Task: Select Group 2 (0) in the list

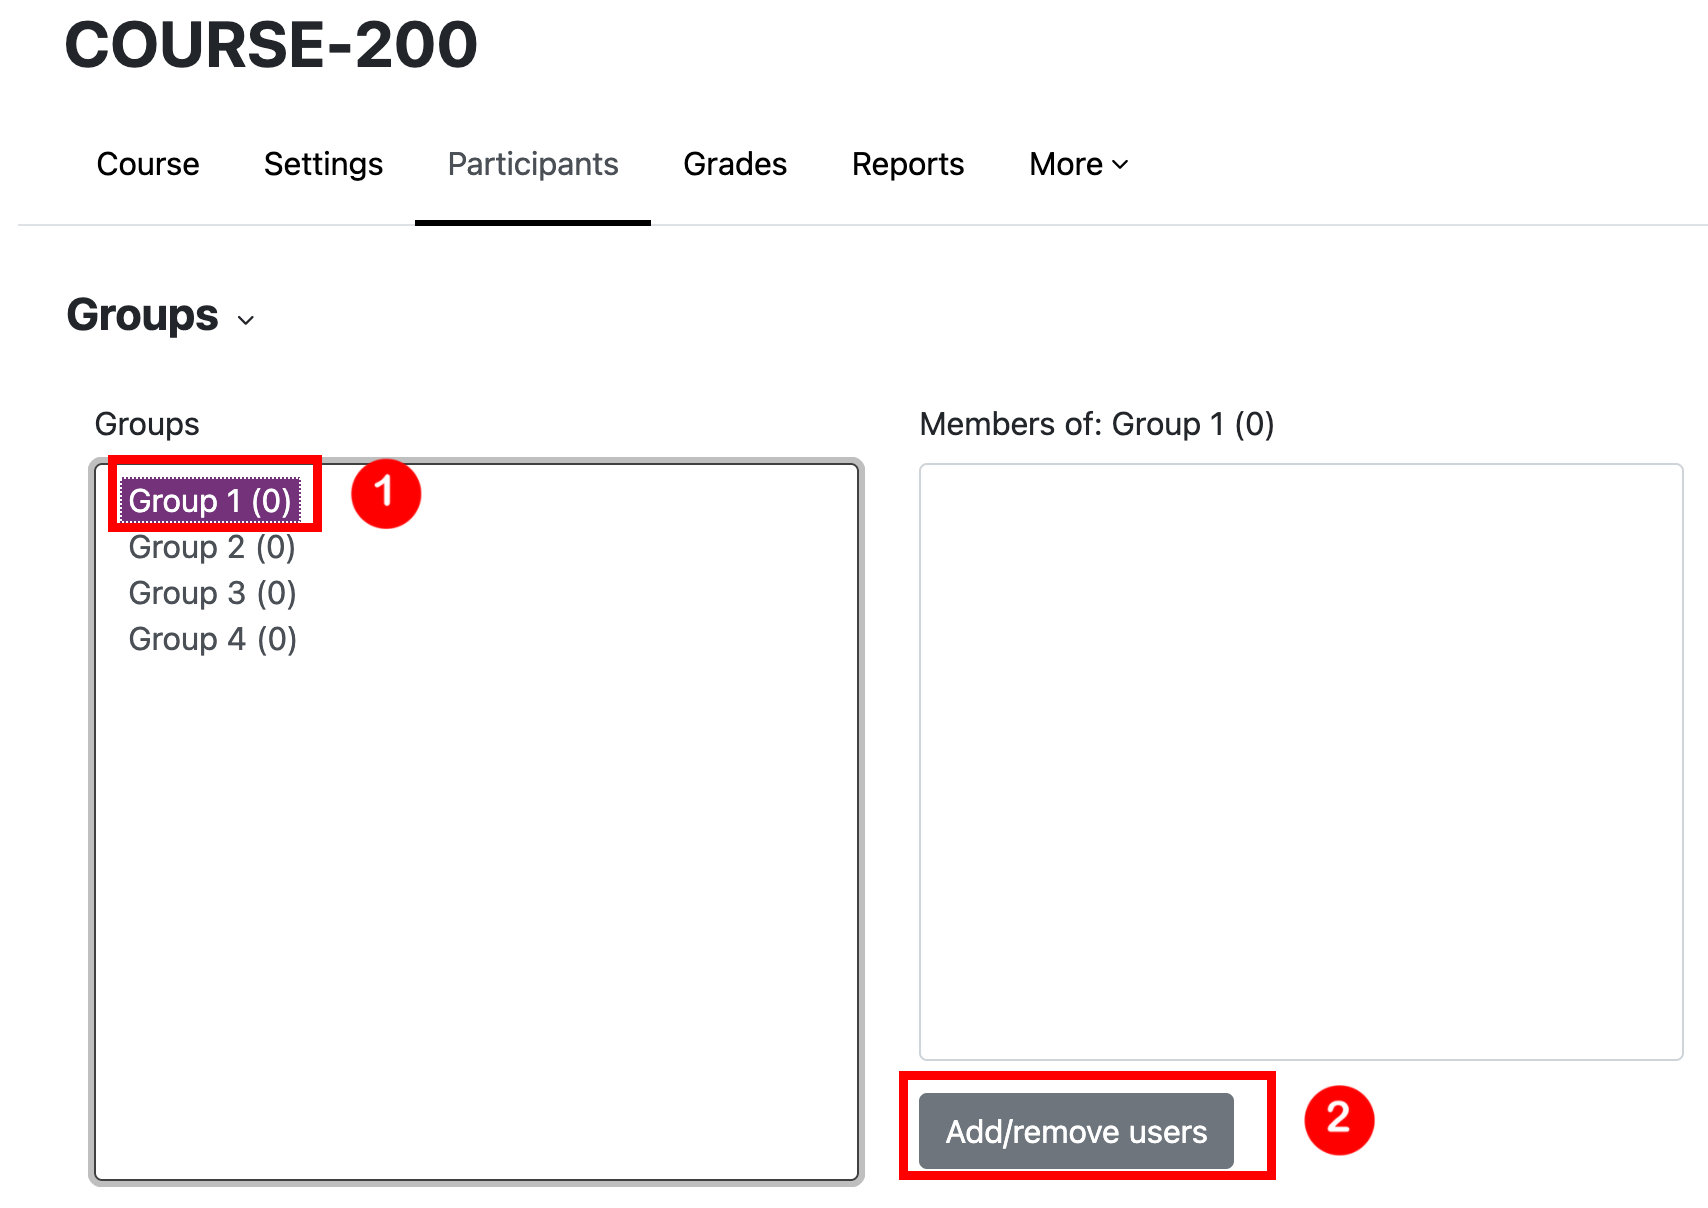Action: coord(212,547)
